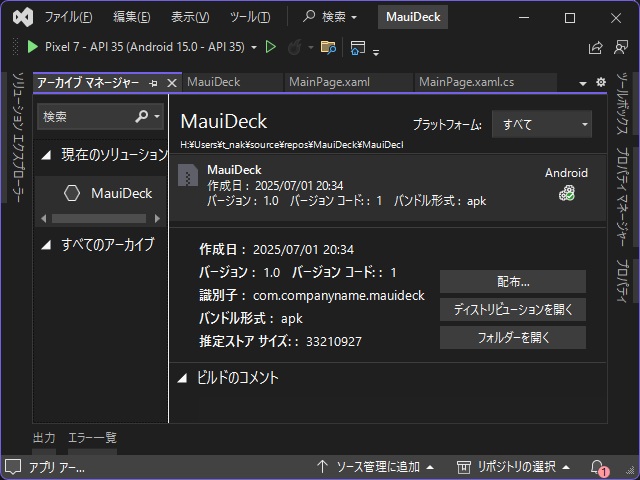Open the ツール(T) menu

pos(250,17)
